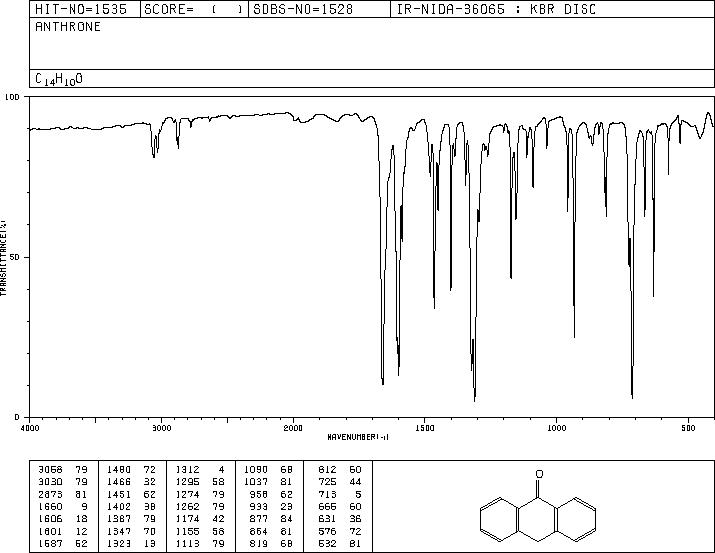
Task: Select peak 1090 in the table
Action: (x=256, y=470)
